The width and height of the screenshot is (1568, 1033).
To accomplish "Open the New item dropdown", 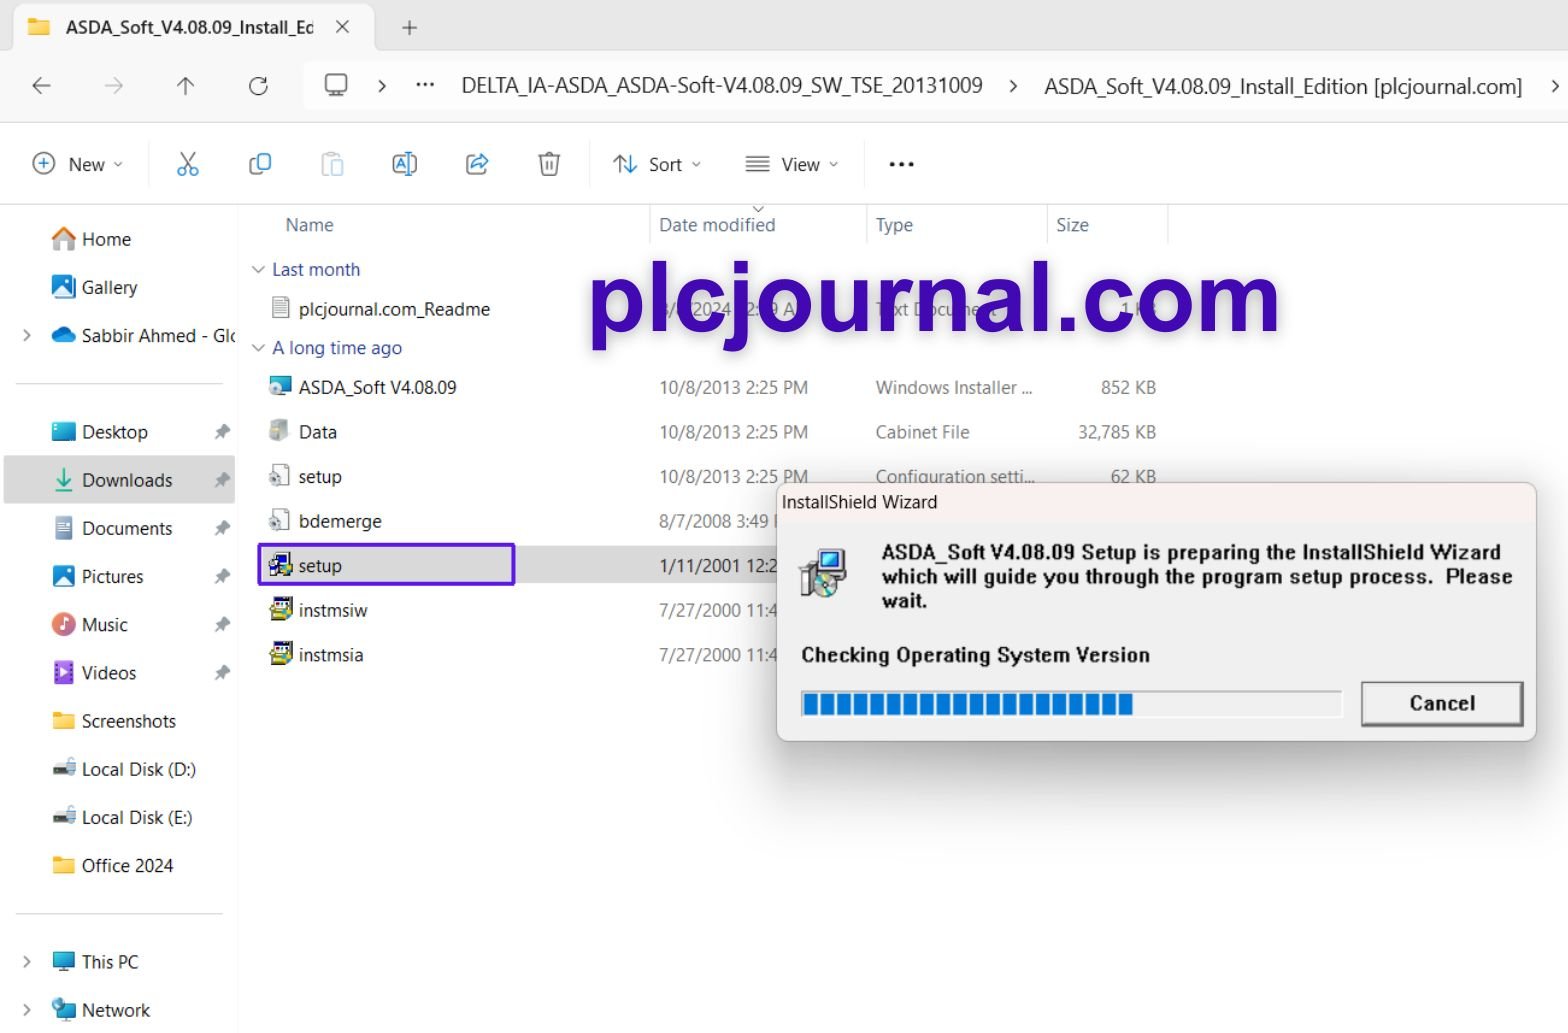I will coord(78,164).
